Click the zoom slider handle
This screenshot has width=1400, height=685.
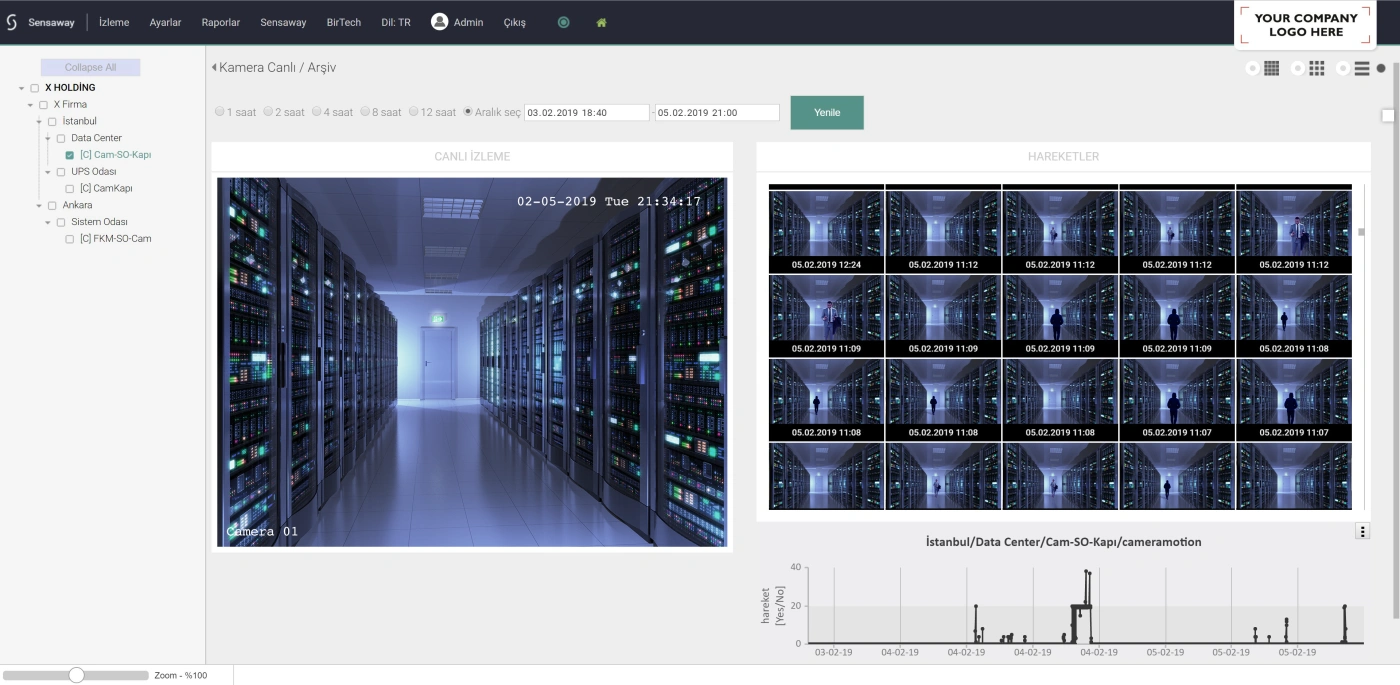(77, 675)
